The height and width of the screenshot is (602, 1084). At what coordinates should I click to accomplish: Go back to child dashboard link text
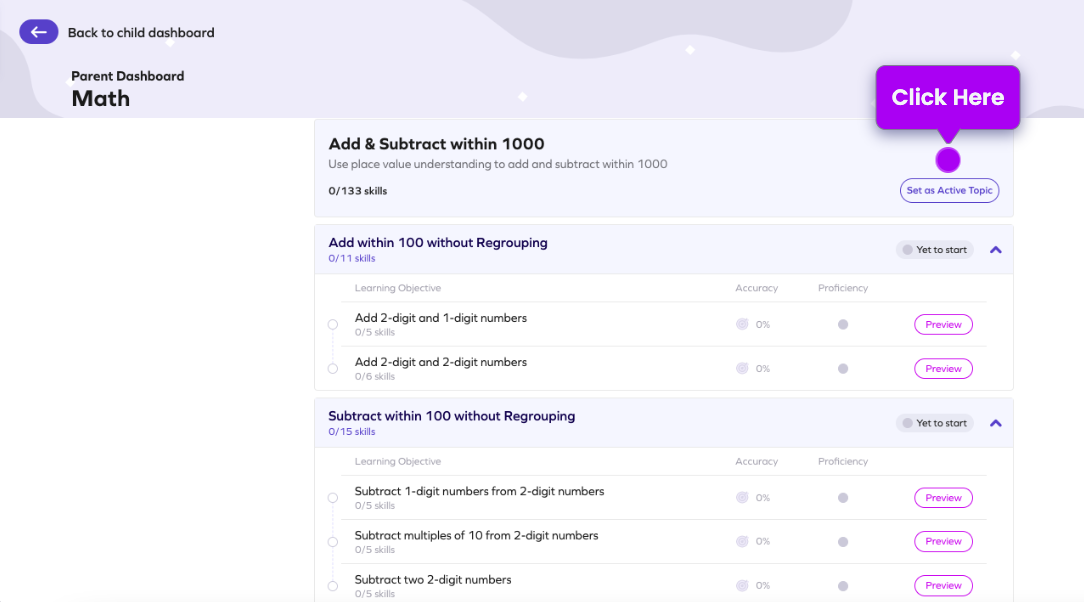[141, 32]
